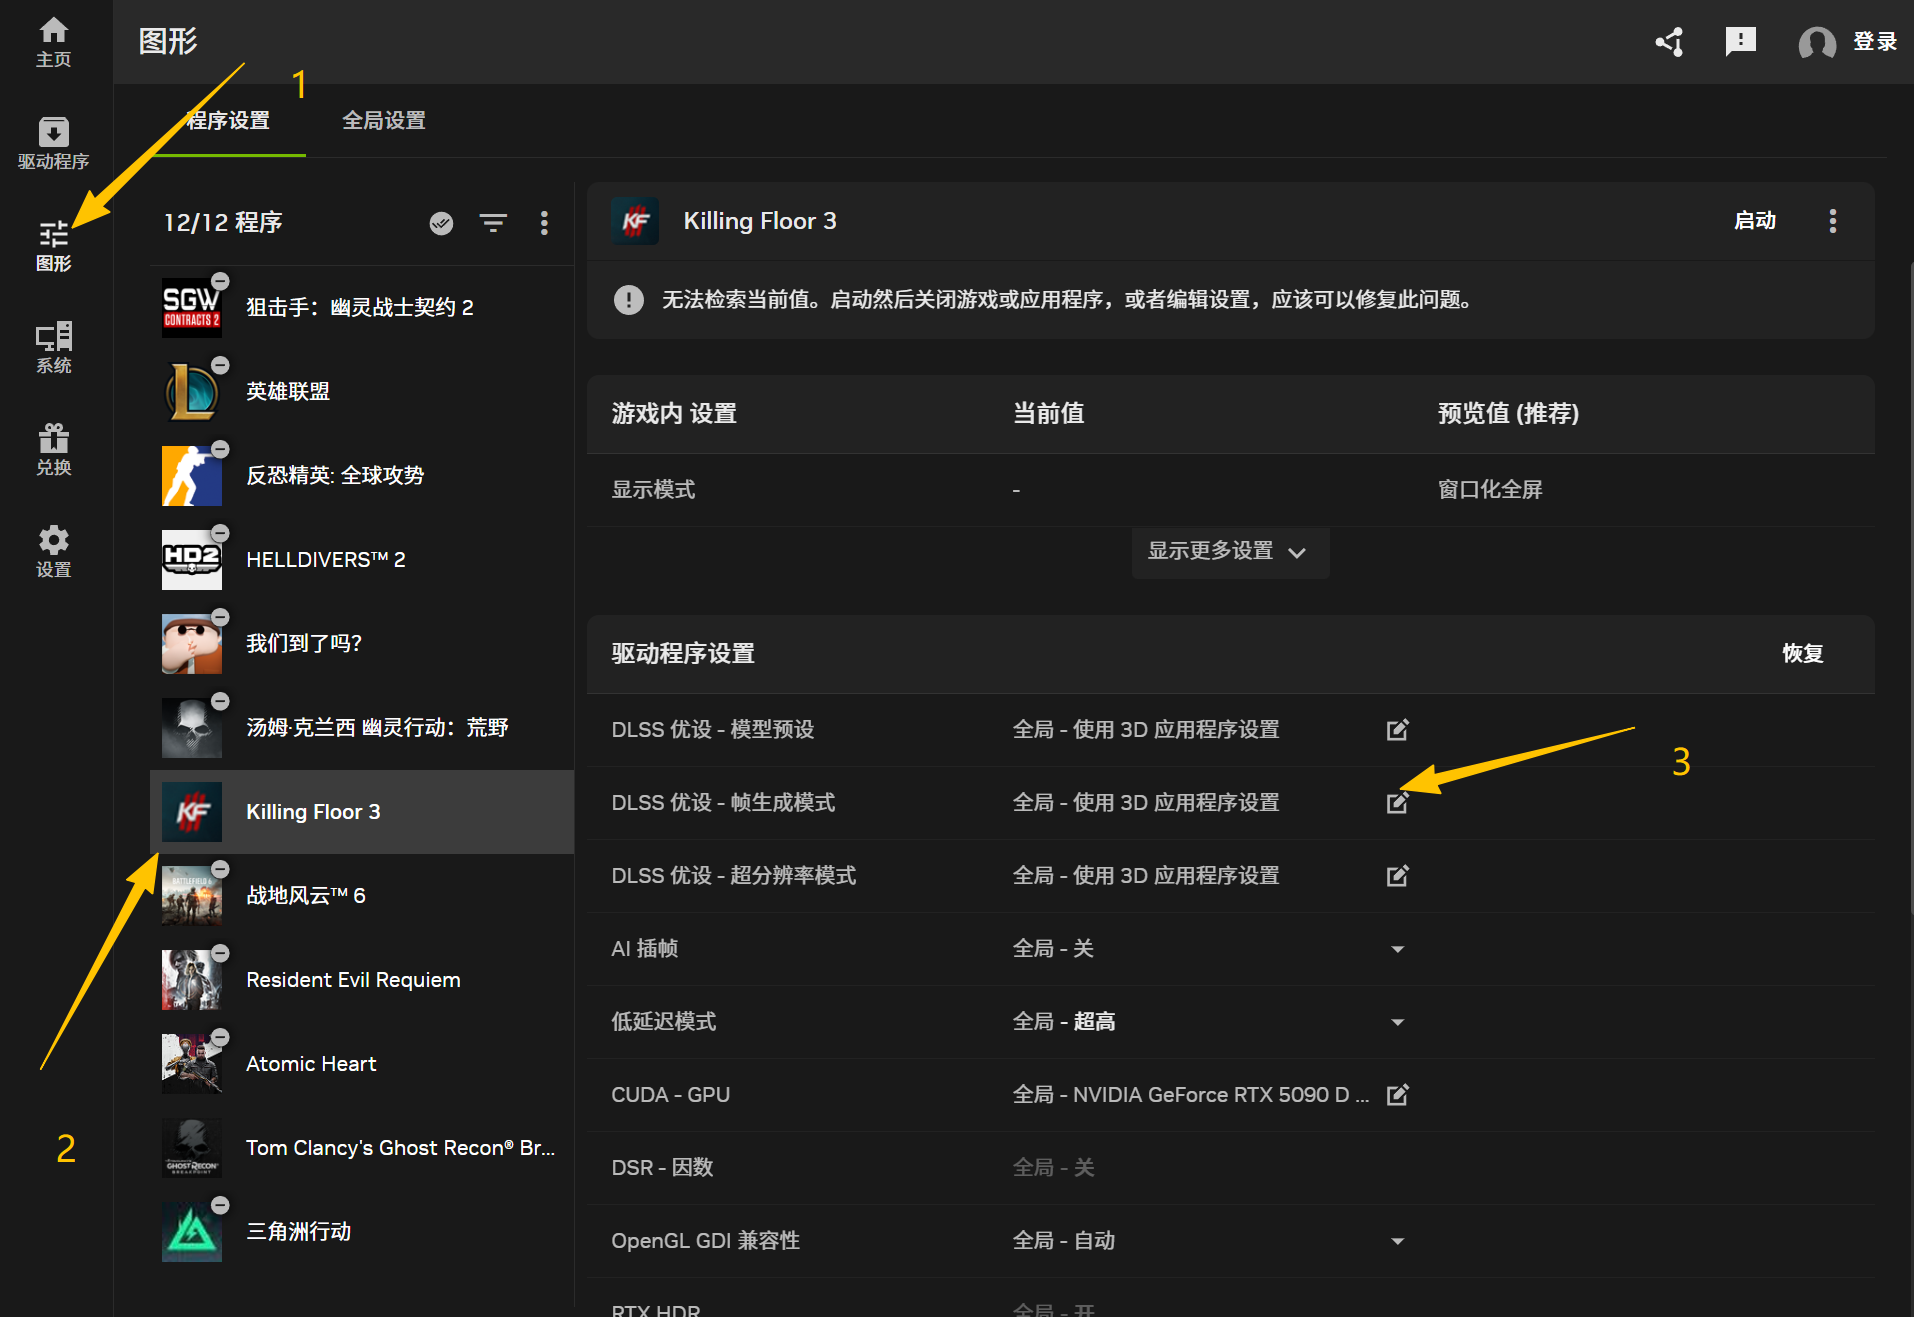Select 战地风云 6 in program list
The image size is (1914, 1317).
[x=362, y=896]
